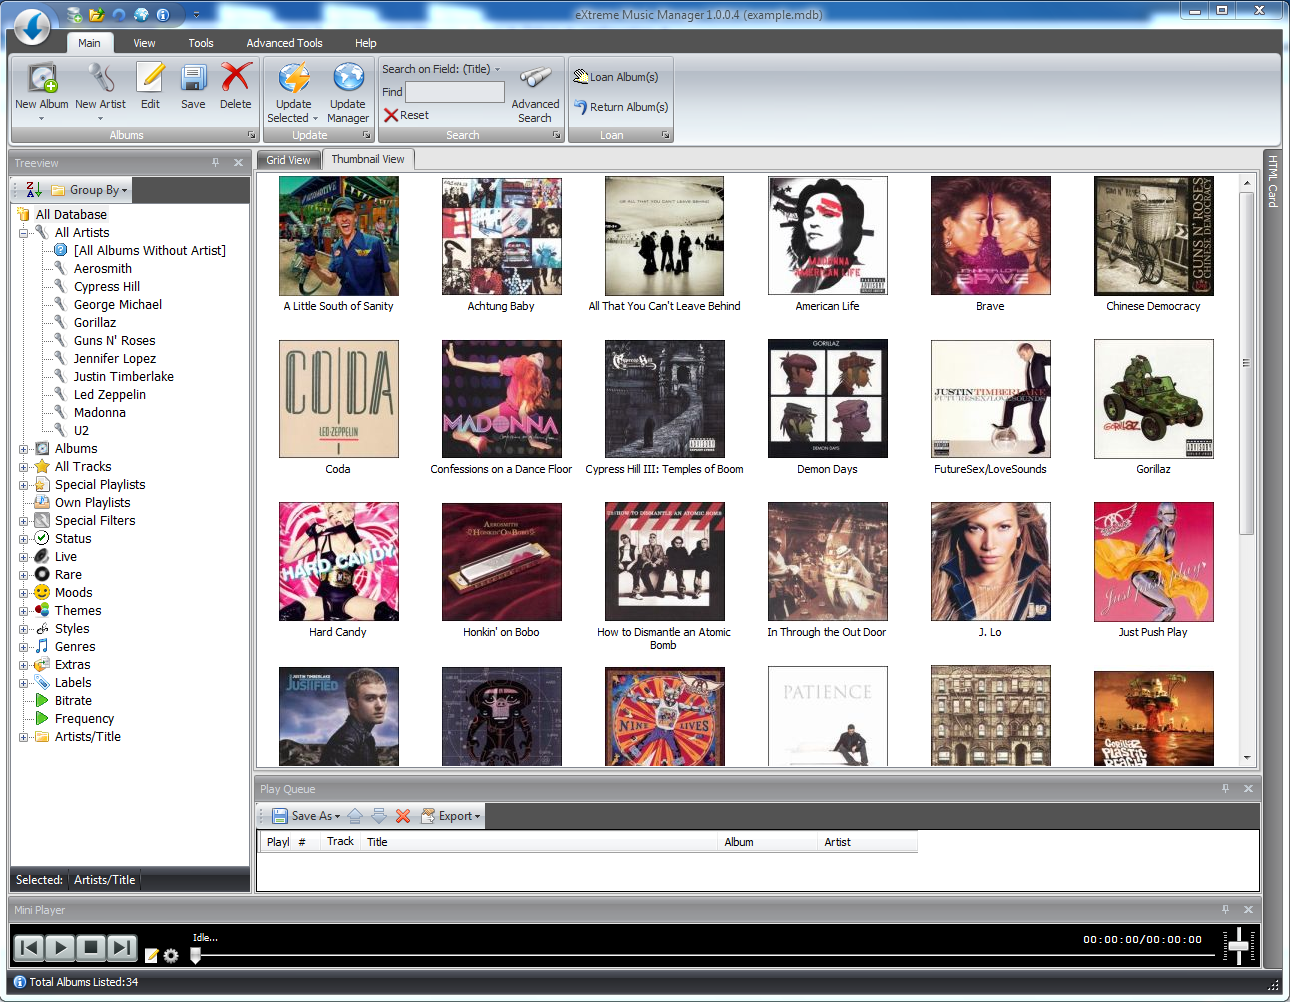
Task: Open Advanced Search
Action: (x=535, y=91)
